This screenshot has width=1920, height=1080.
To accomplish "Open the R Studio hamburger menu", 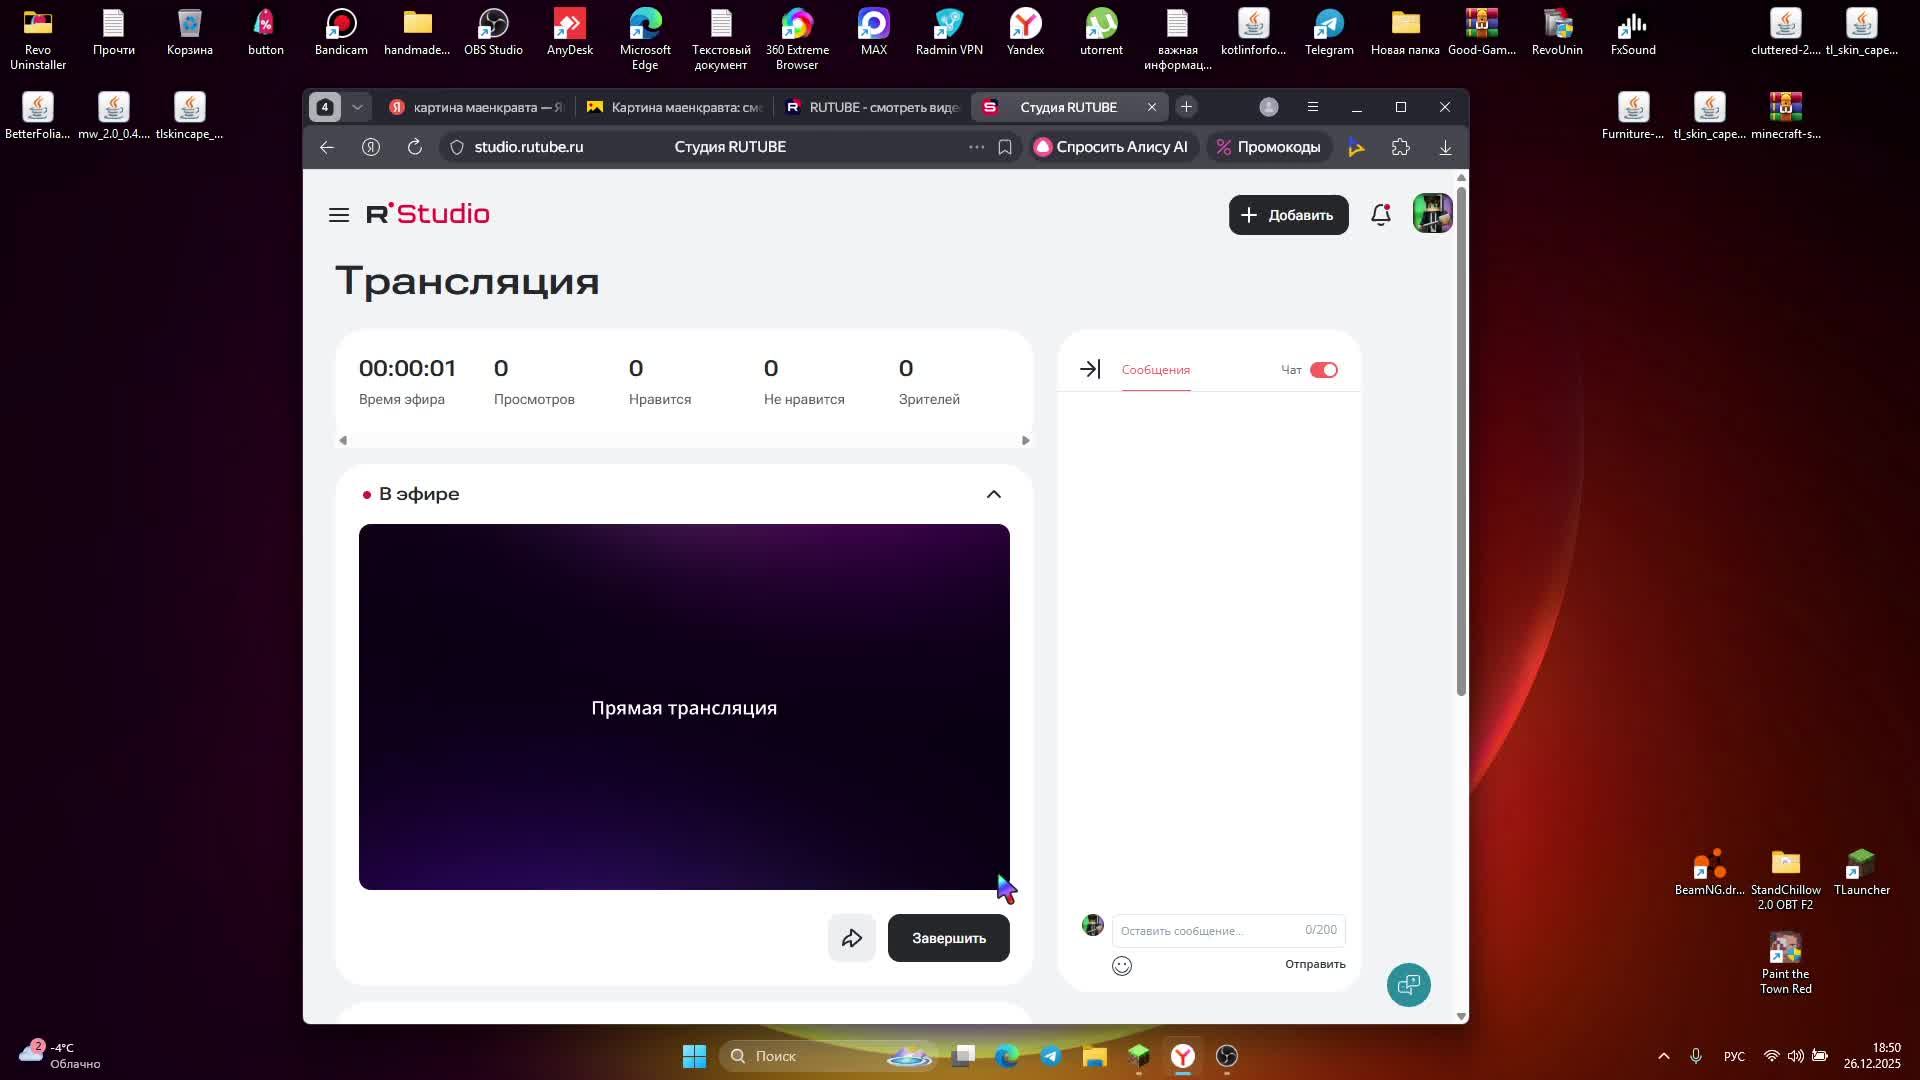I will tap(339, 215).
